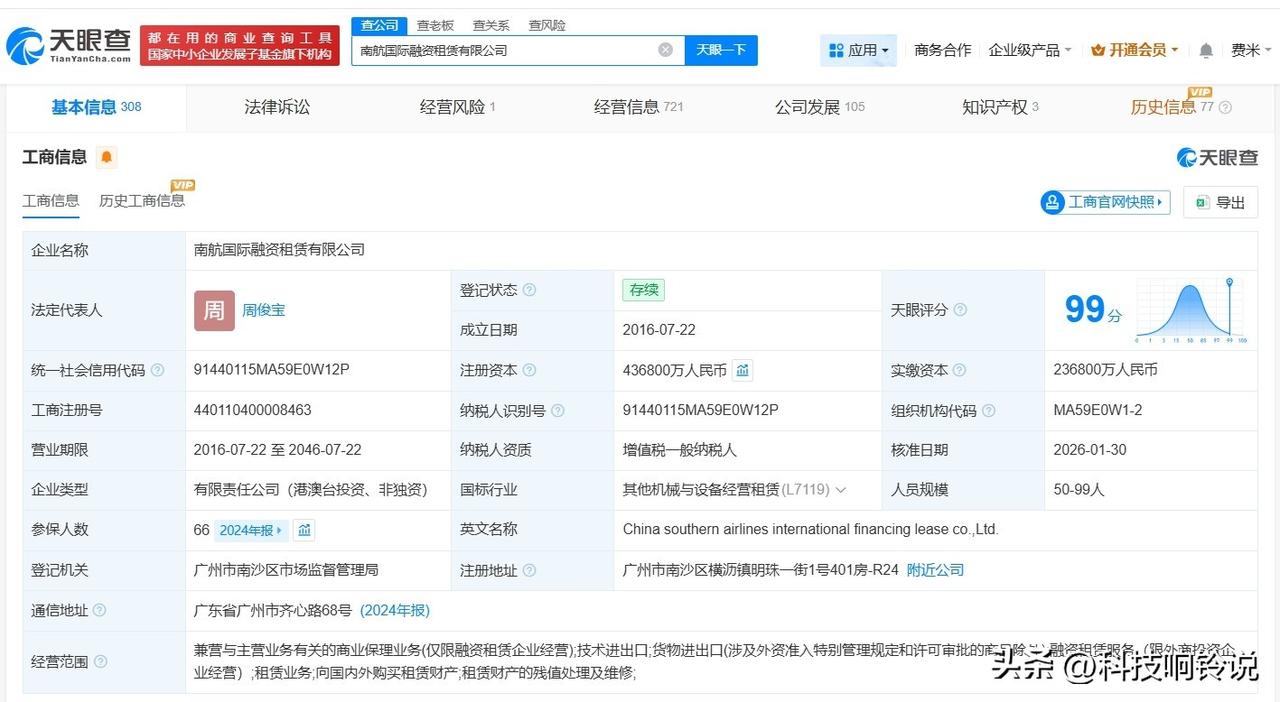Viewport: 1280px width, 702px height.
Task: Click the Excel icon on the 导出 button
Action: [1202, 202]
